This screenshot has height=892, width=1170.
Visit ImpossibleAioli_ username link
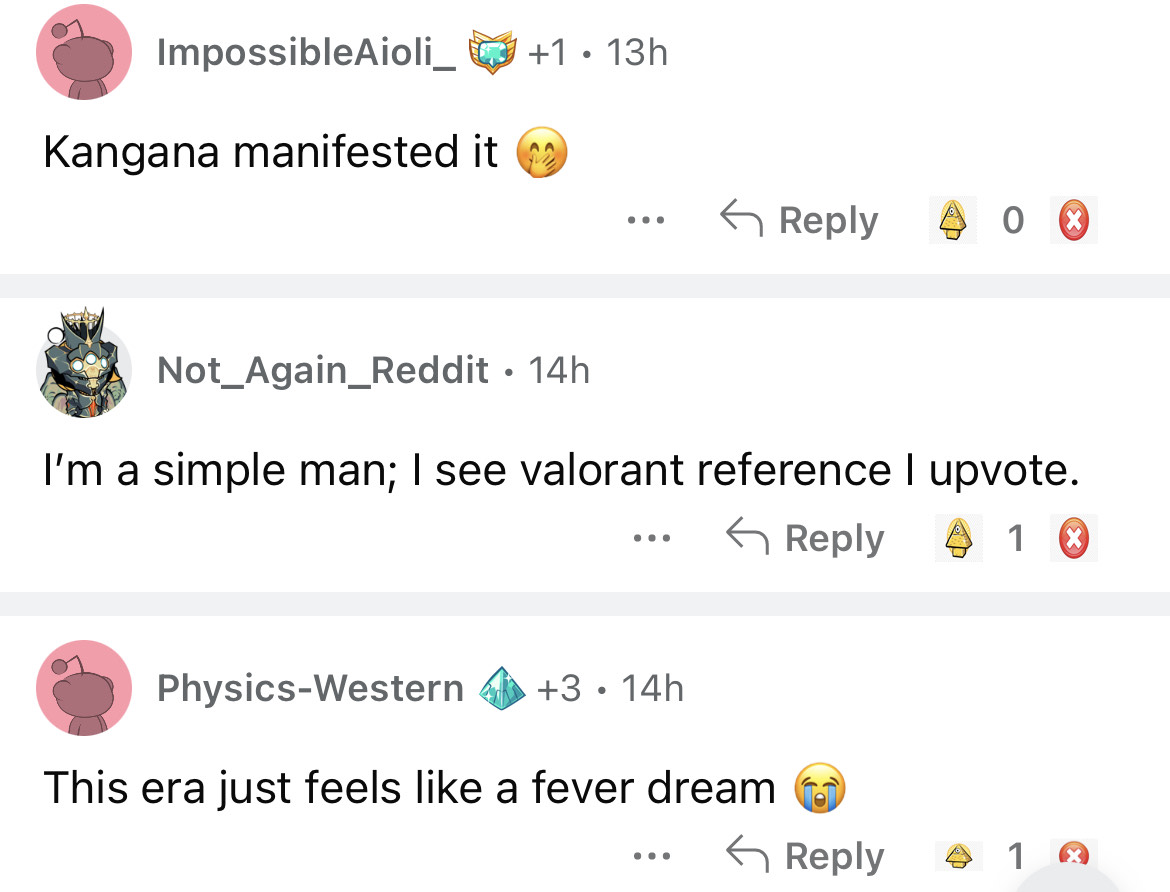click(x=307, y=52)
